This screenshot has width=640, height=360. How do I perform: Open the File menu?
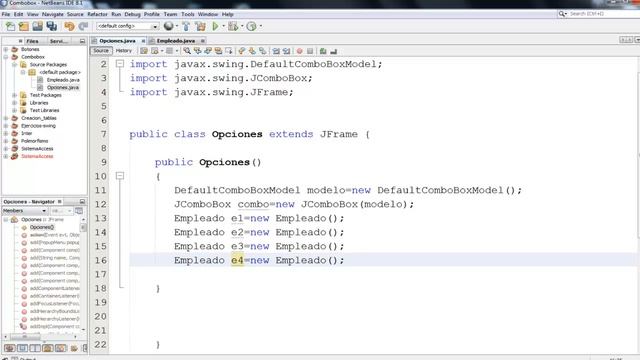click(x=6, y=14)
